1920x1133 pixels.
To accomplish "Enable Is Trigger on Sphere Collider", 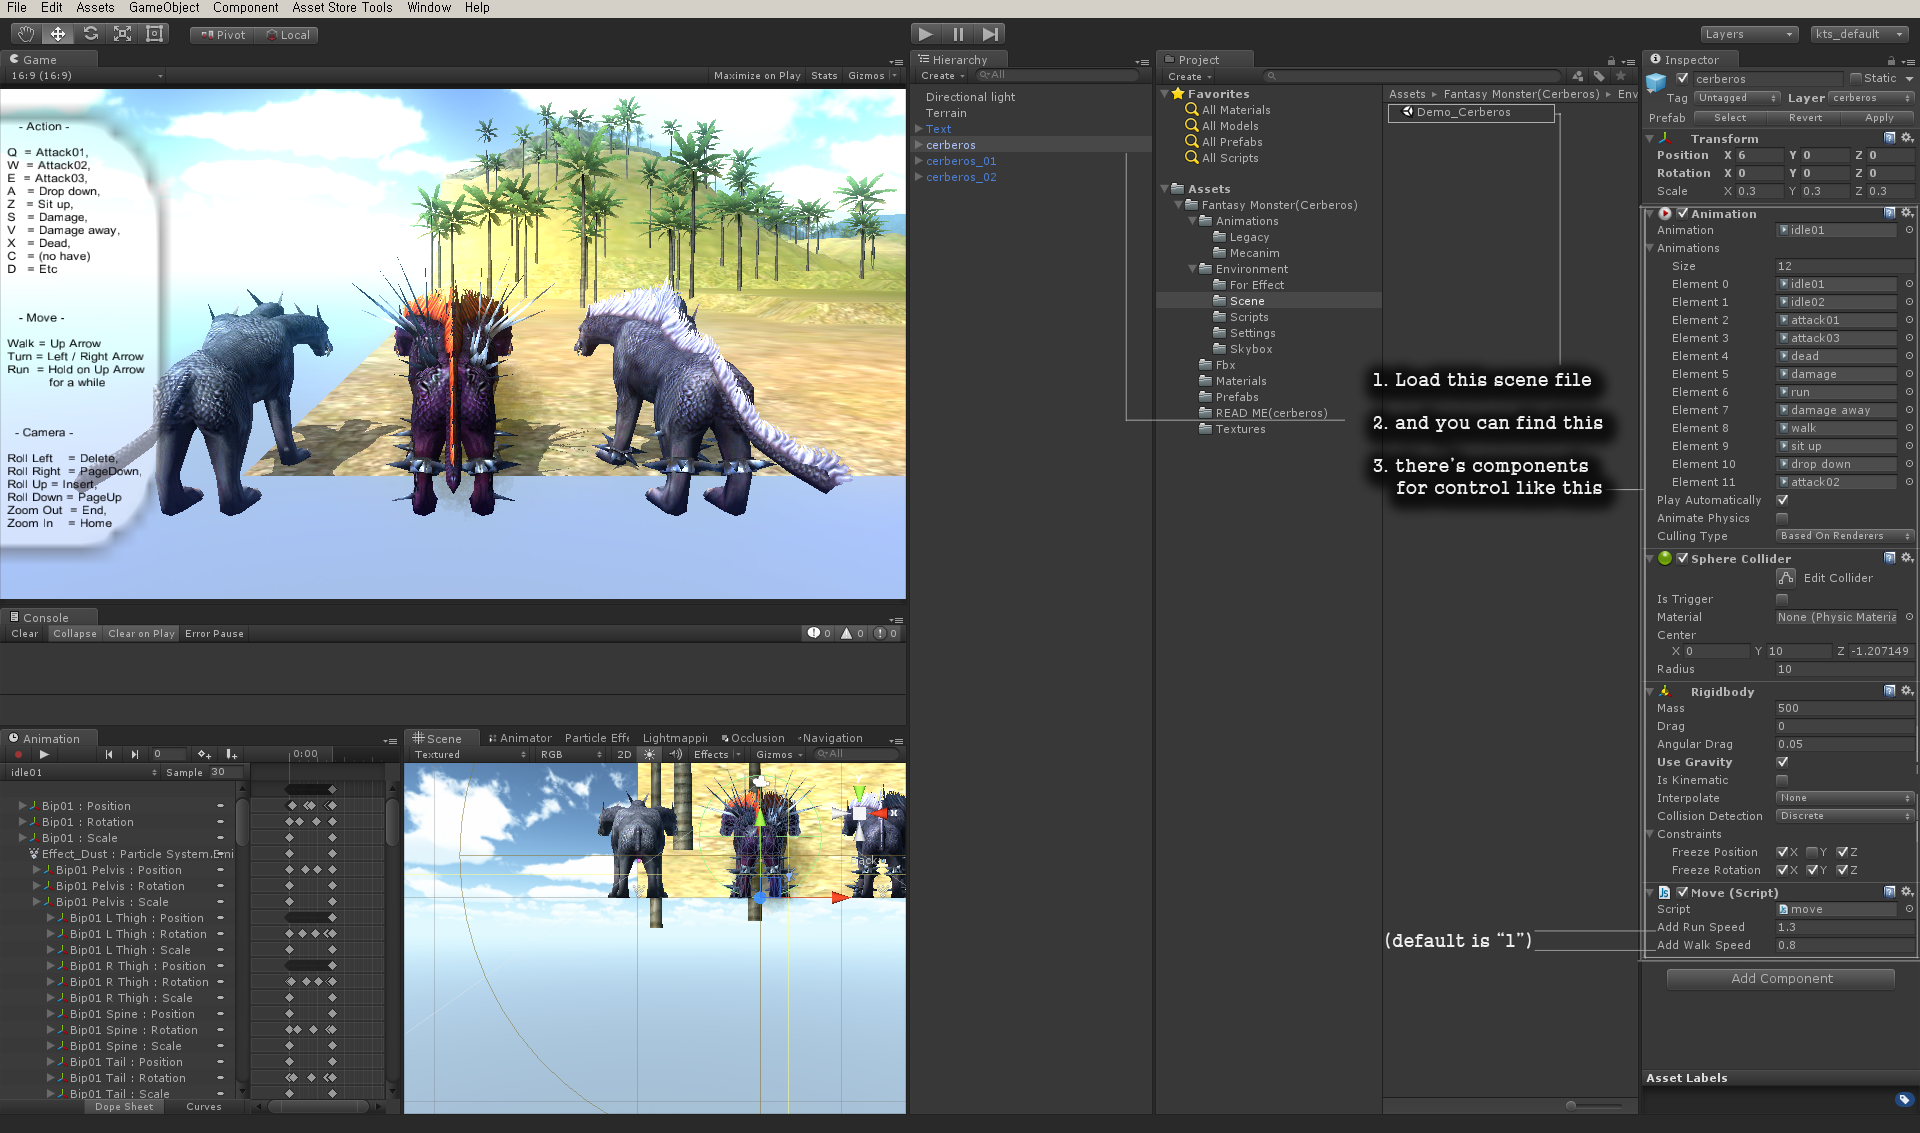I will click(x=1782, y=599).
